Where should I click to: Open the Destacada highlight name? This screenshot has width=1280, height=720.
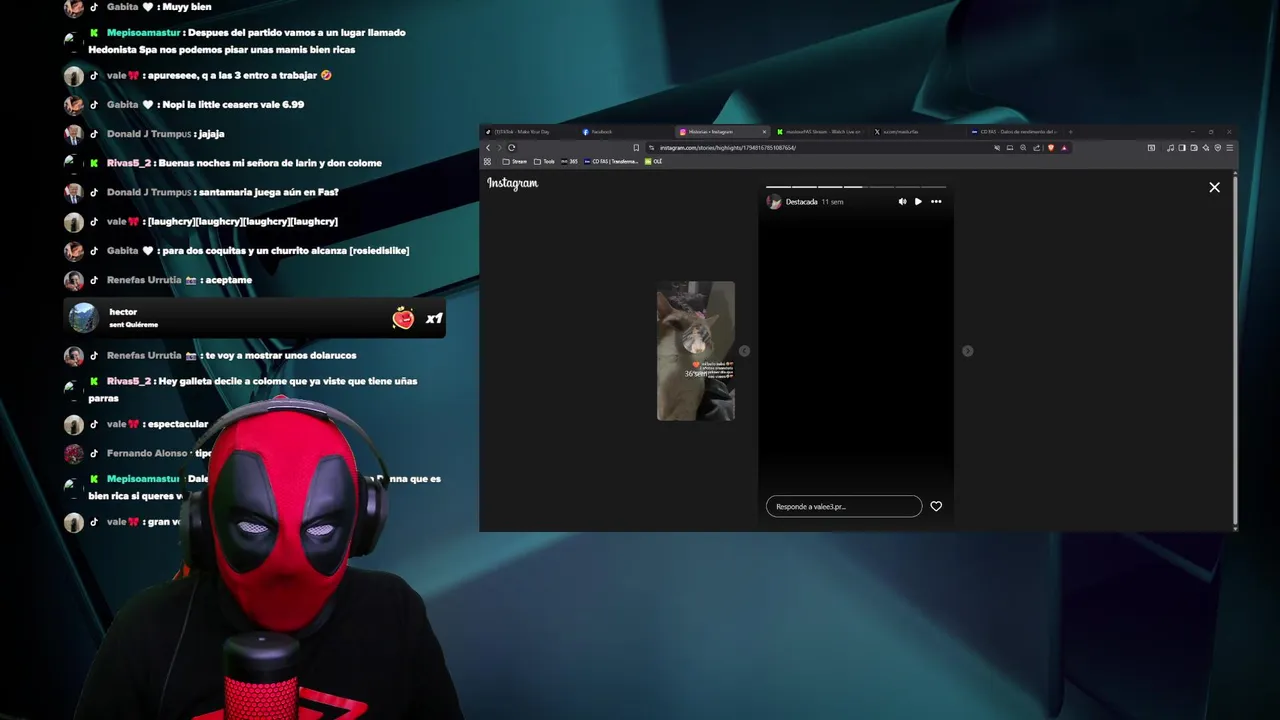(801, 202)
